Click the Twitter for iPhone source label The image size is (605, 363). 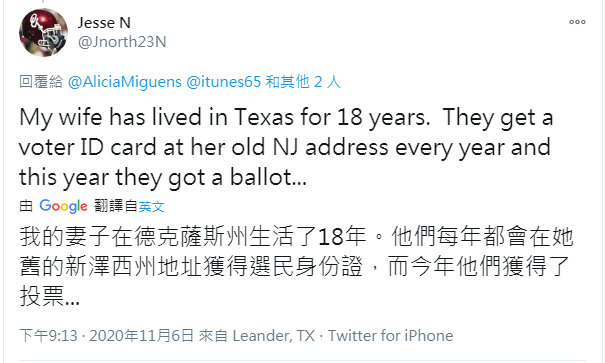click(390, 336)
